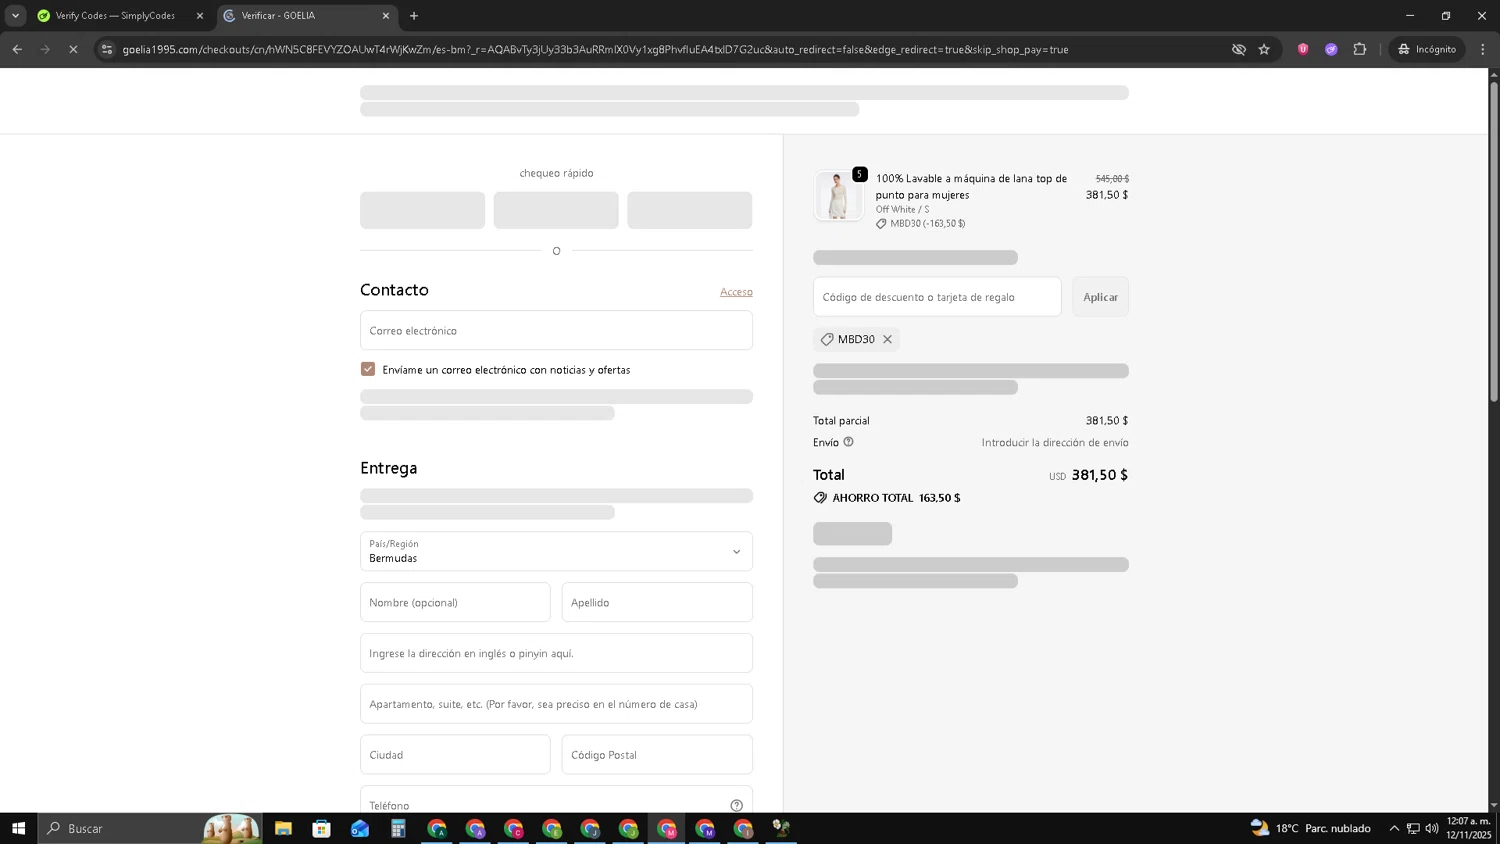
Task: Open File Explorer from the taskbar
Action: click(283, 828)
